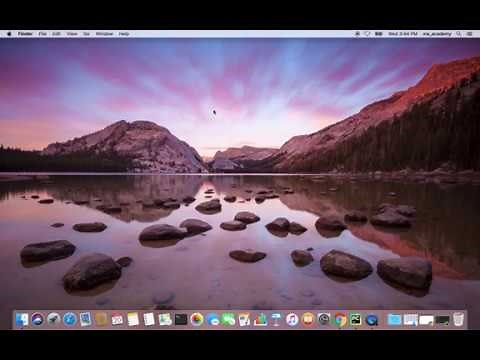Open the File menu

(42, 34)
